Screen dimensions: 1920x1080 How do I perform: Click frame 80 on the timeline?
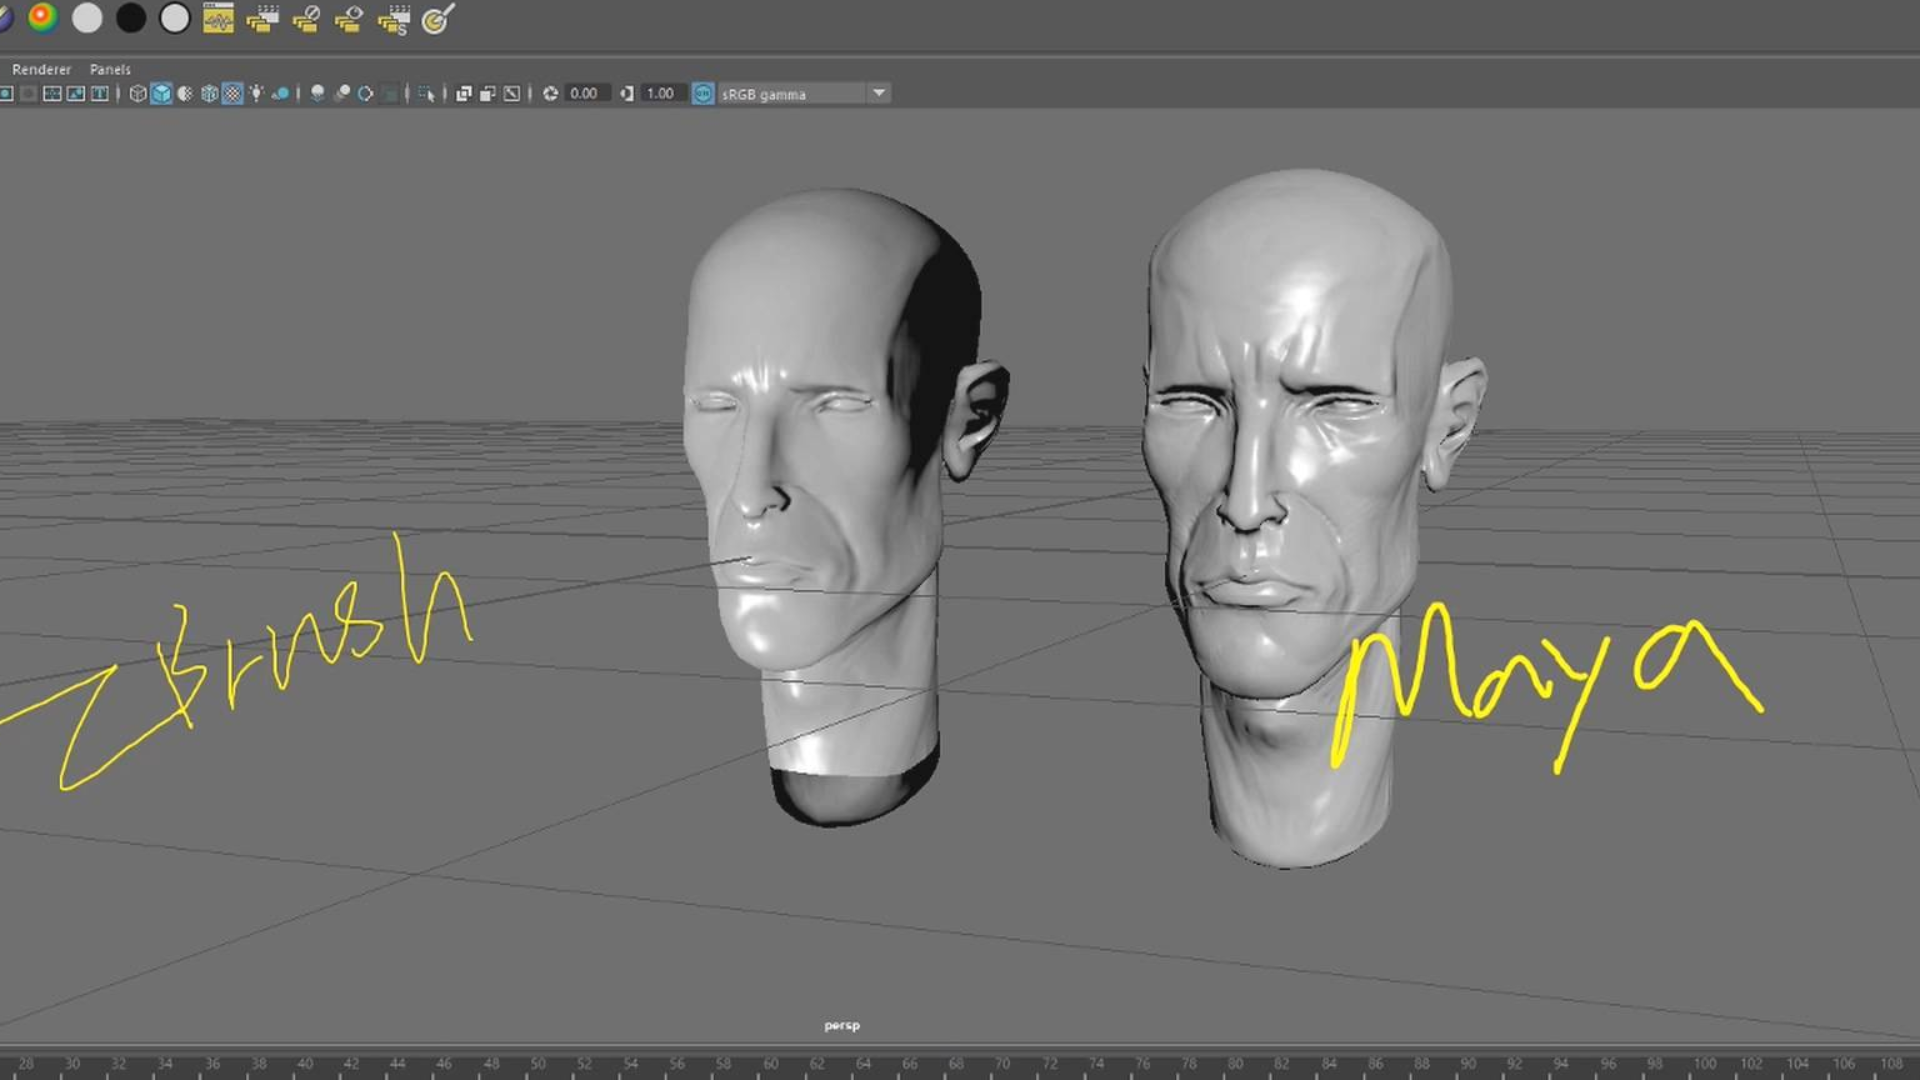(x=1236, y=1063)
